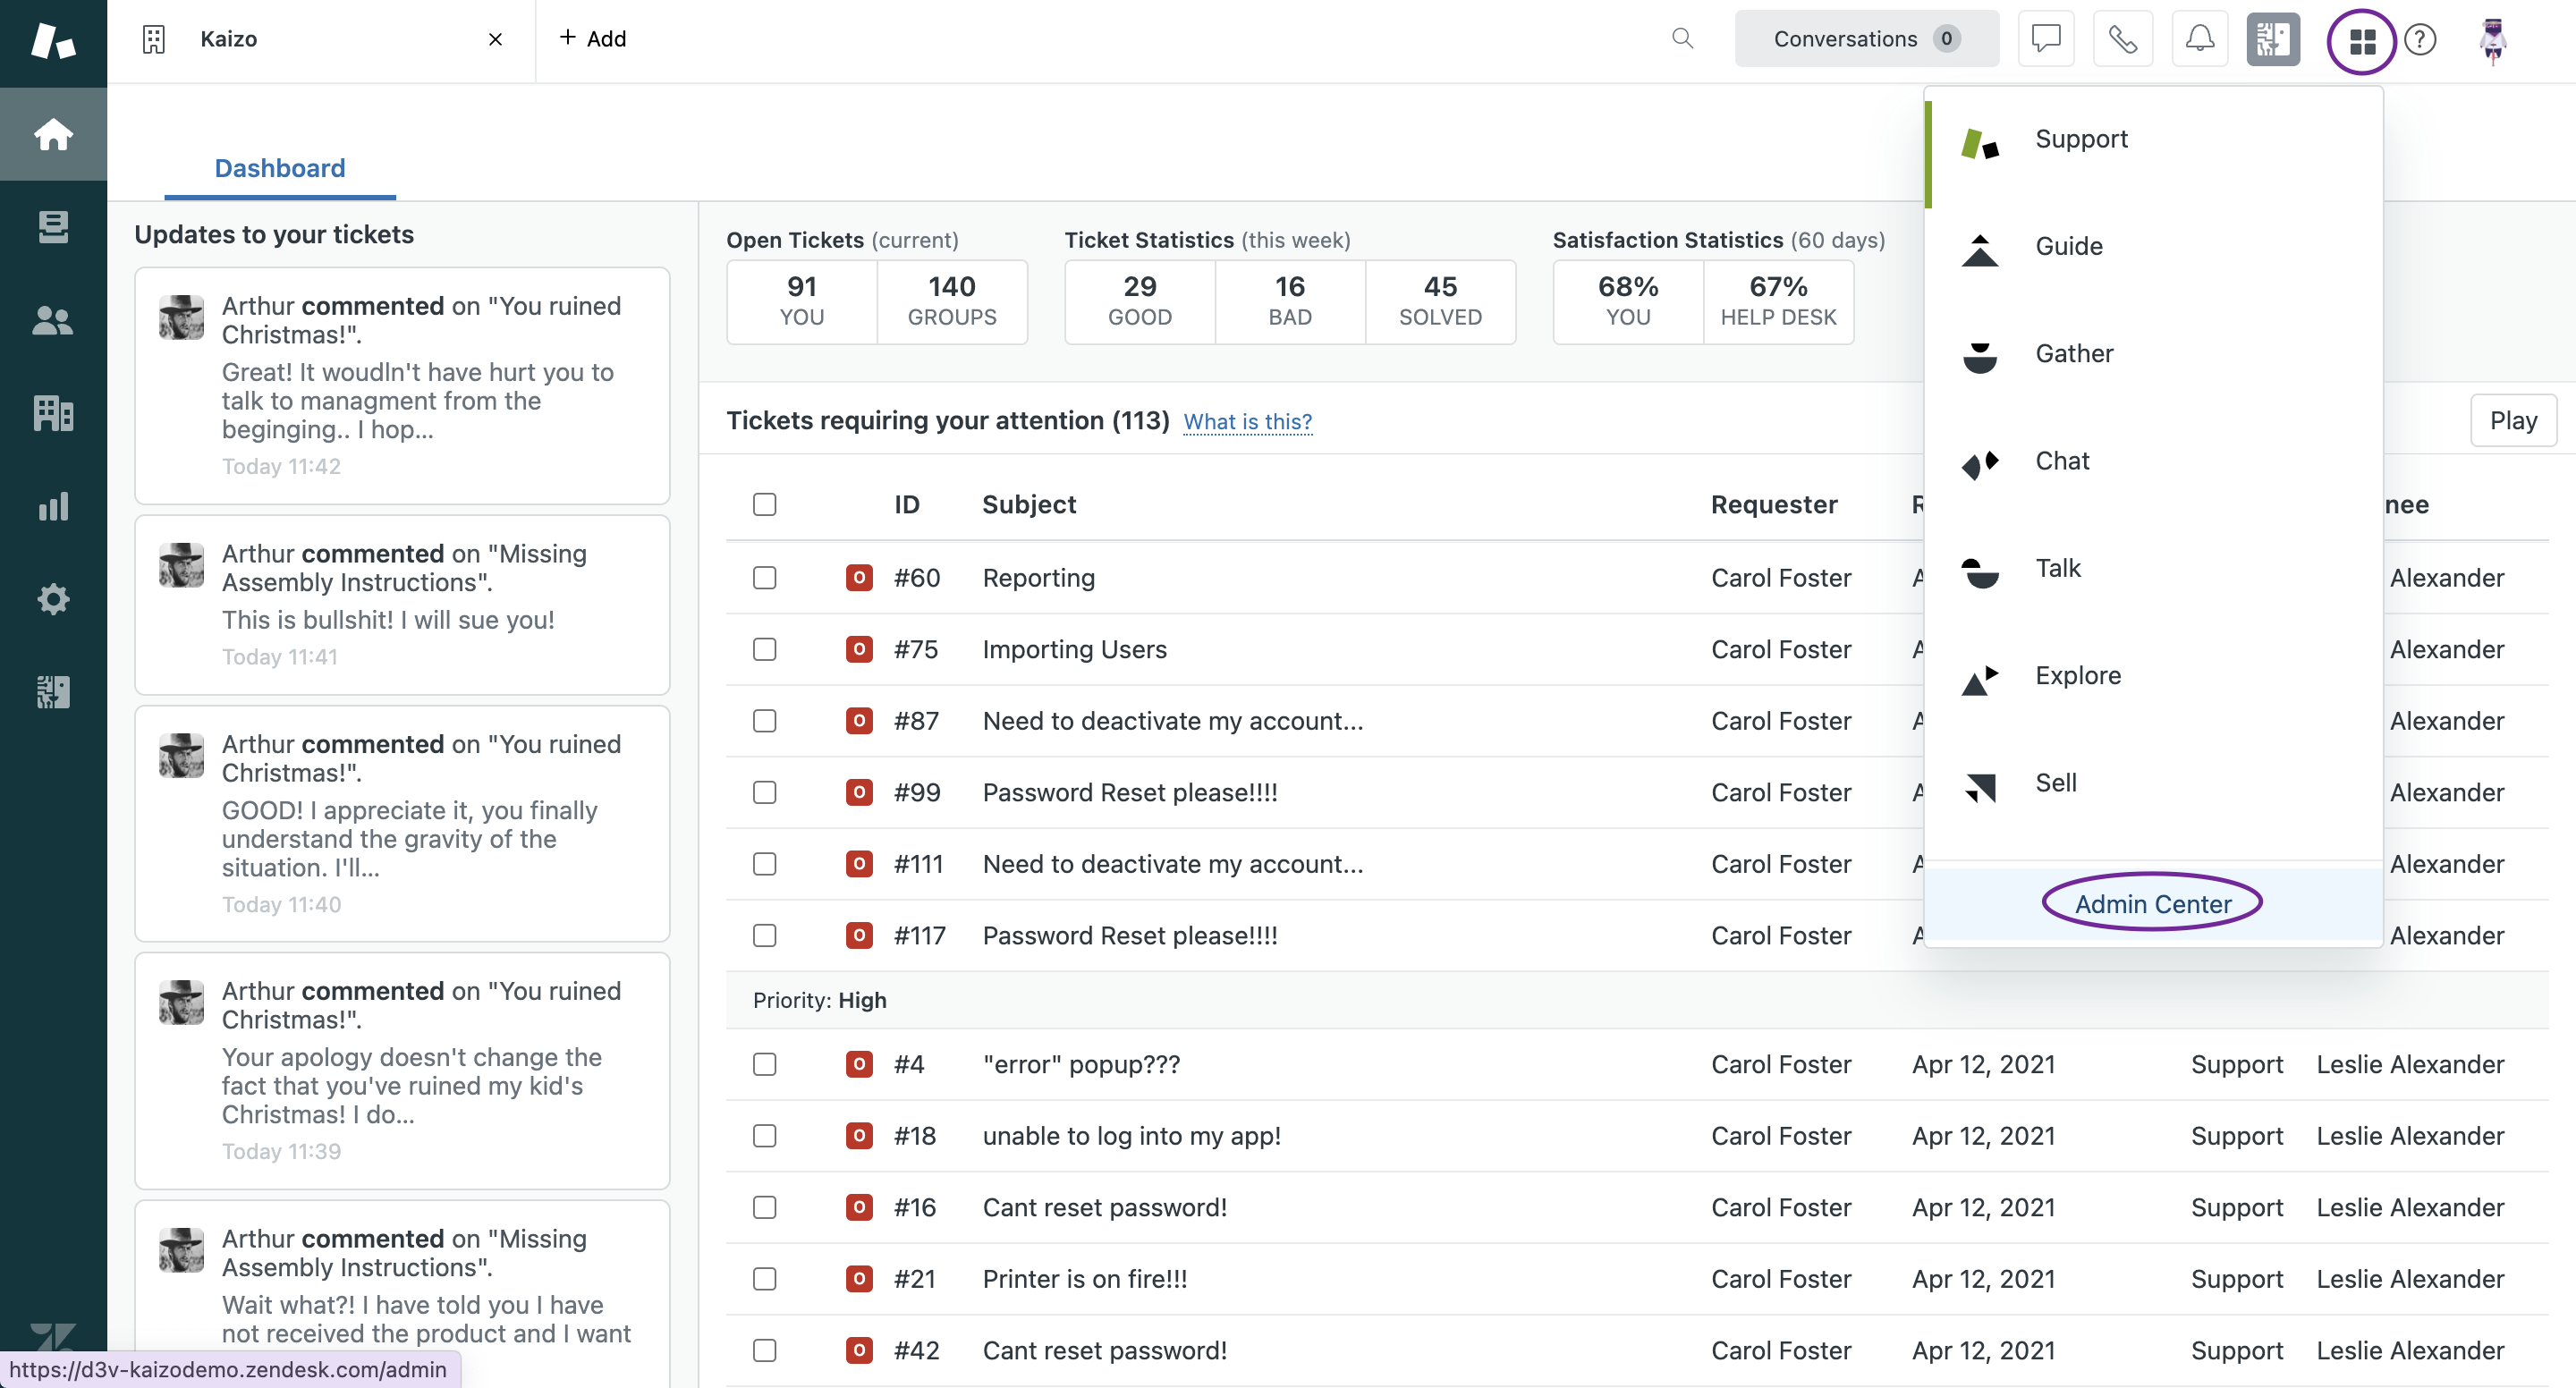Open the Customers icon in sidebar
Screen dimensions: 2576x1388
click(53, 320)
